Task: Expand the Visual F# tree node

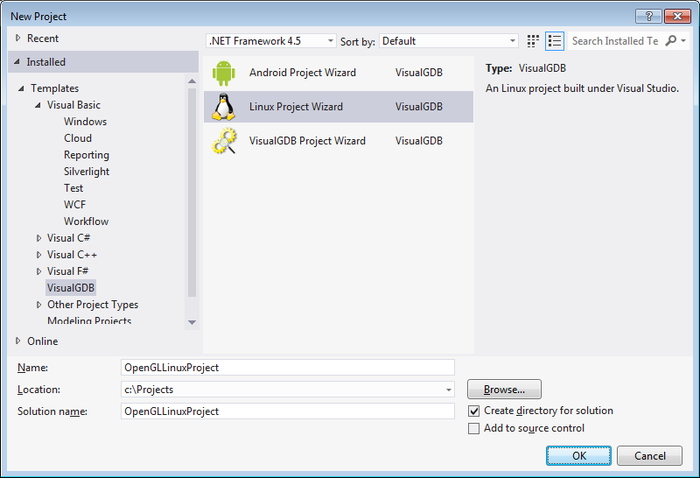Action: click(x=39, y=271)
